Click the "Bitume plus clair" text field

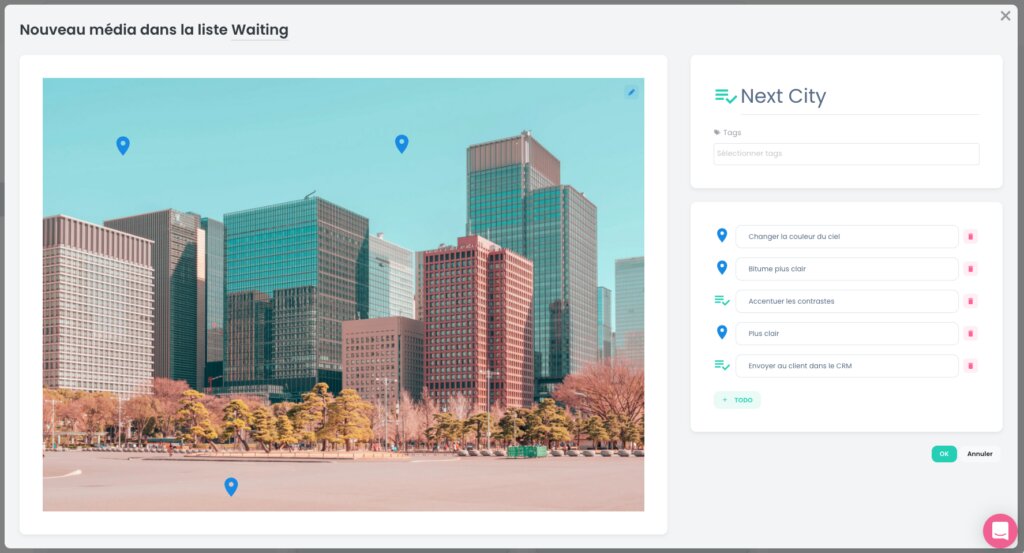coord(847,269)
